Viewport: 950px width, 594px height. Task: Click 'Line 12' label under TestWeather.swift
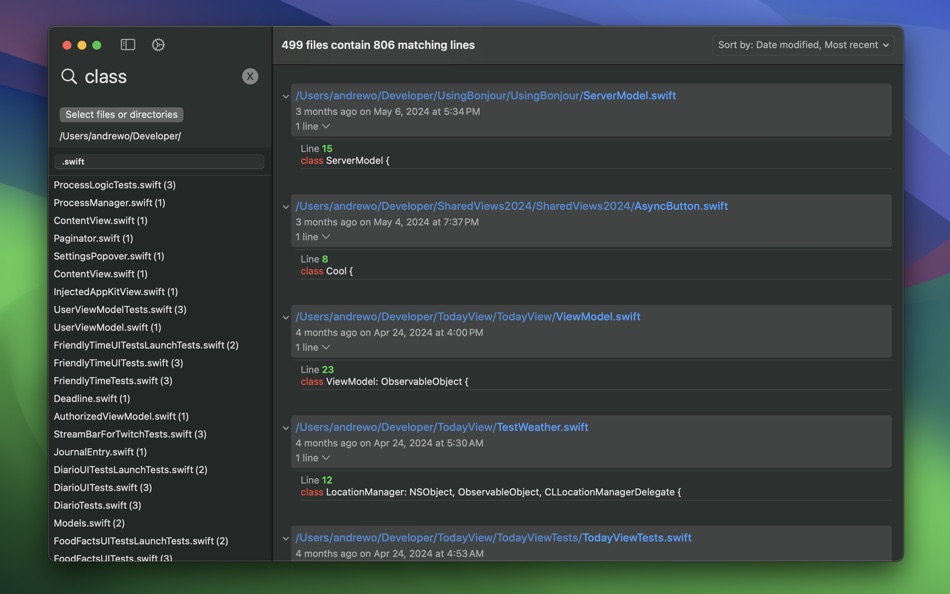coord(316,480)
